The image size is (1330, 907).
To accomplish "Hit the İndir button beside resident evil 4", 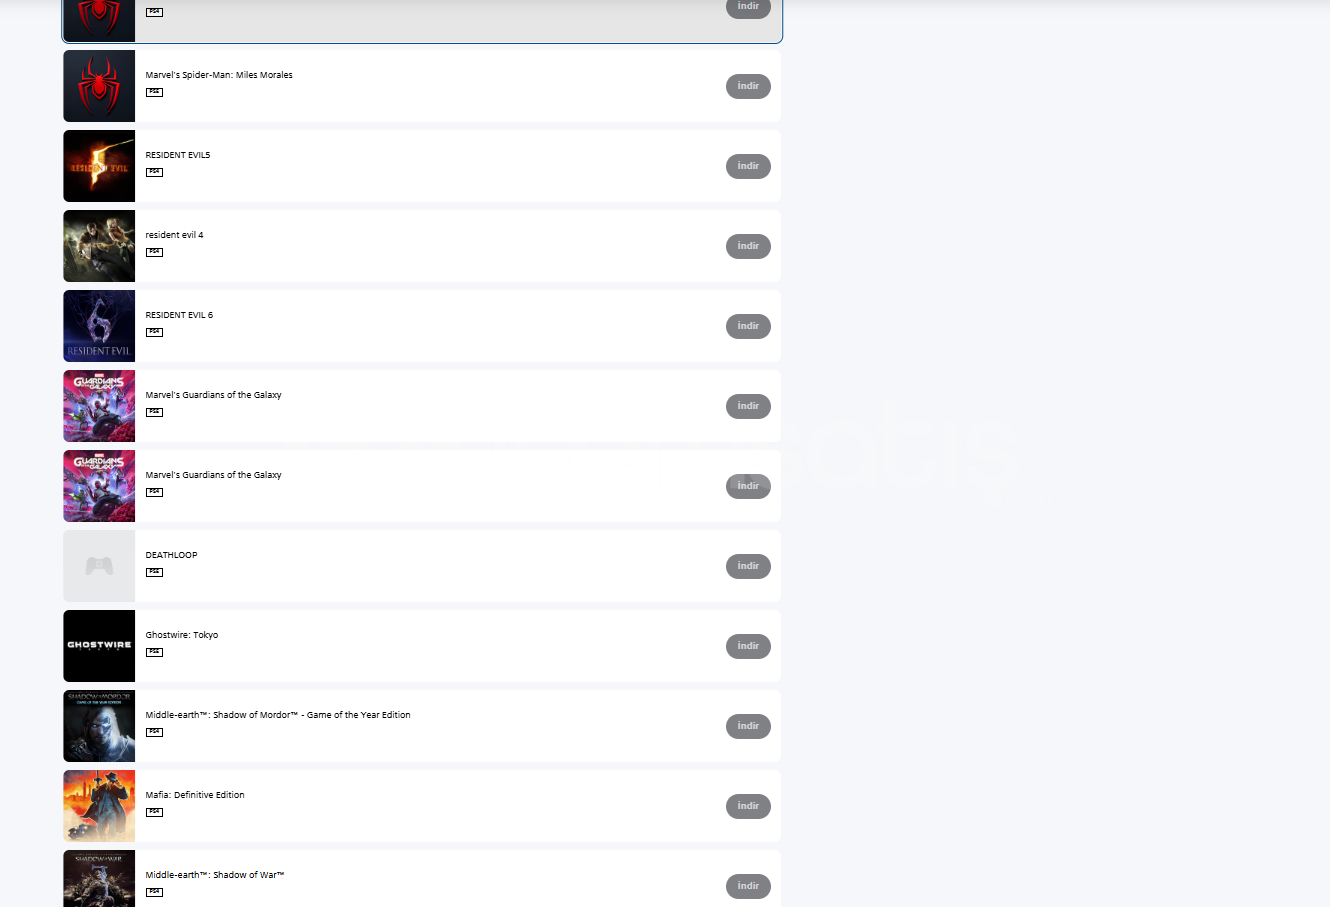I will click(x=748, y=246).
